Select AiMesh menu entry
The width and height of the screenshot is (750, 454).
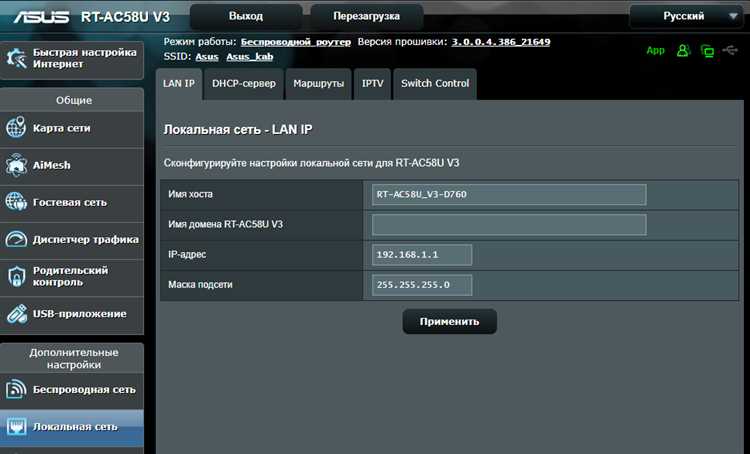tap(72, 166)
